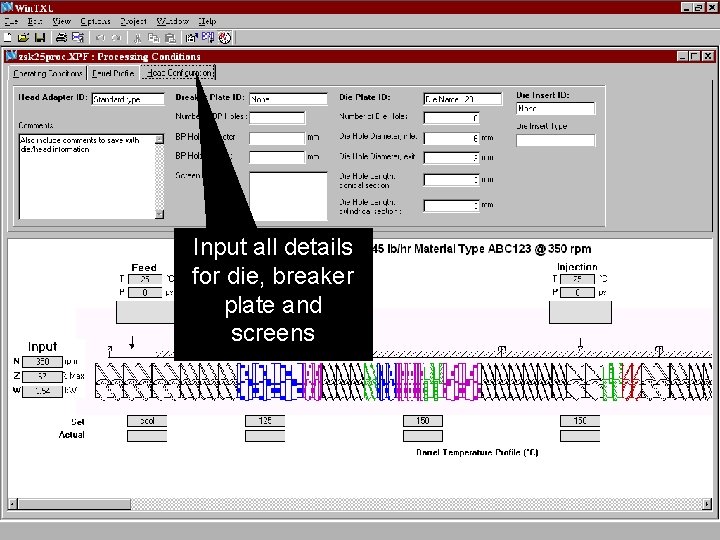Click the Injection temperature T field
This screenshot has width=720, height=540.
pyautogui.click(x=578, y=279)
